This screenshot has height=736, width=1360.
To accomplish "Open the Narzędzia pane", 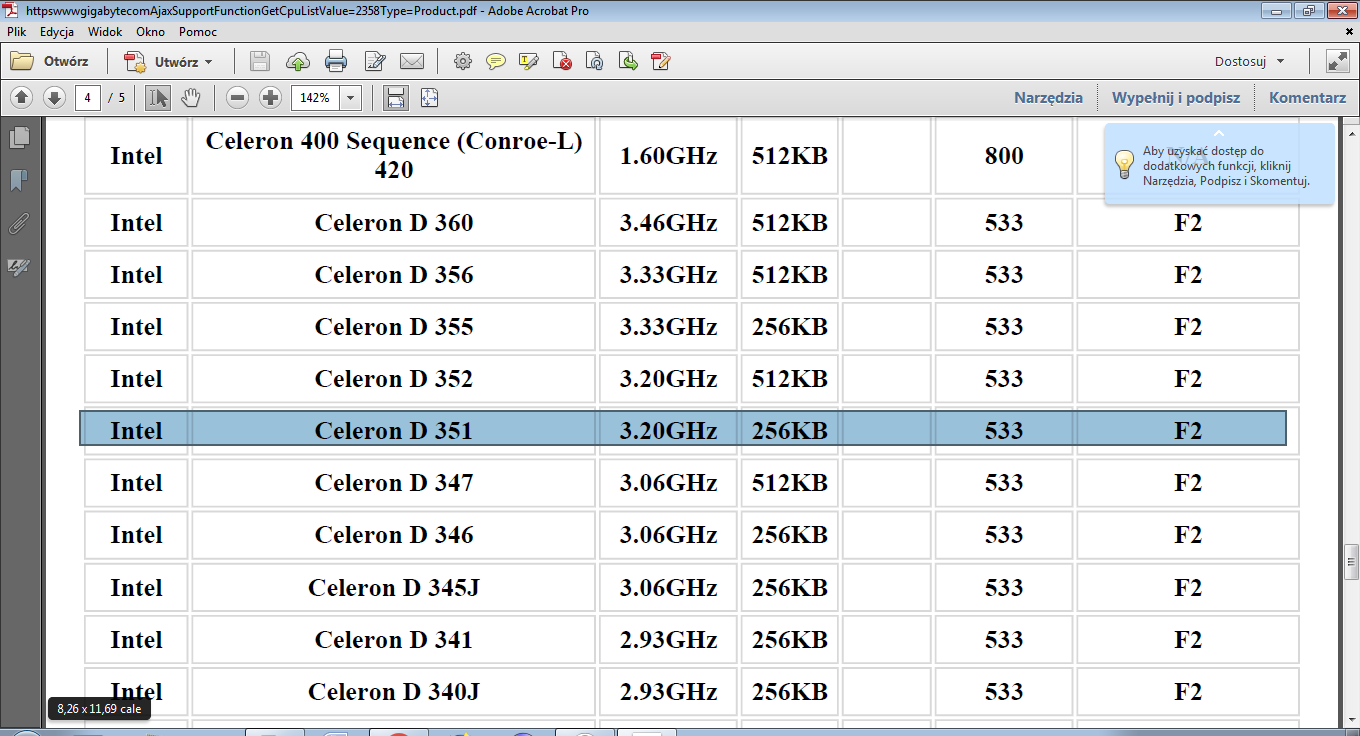I will 1048,97.
